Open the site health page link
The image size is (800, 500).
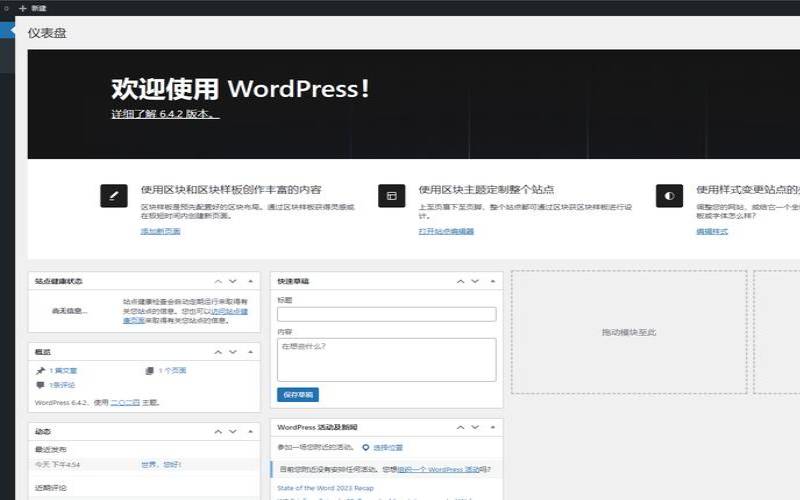(229, 311)
